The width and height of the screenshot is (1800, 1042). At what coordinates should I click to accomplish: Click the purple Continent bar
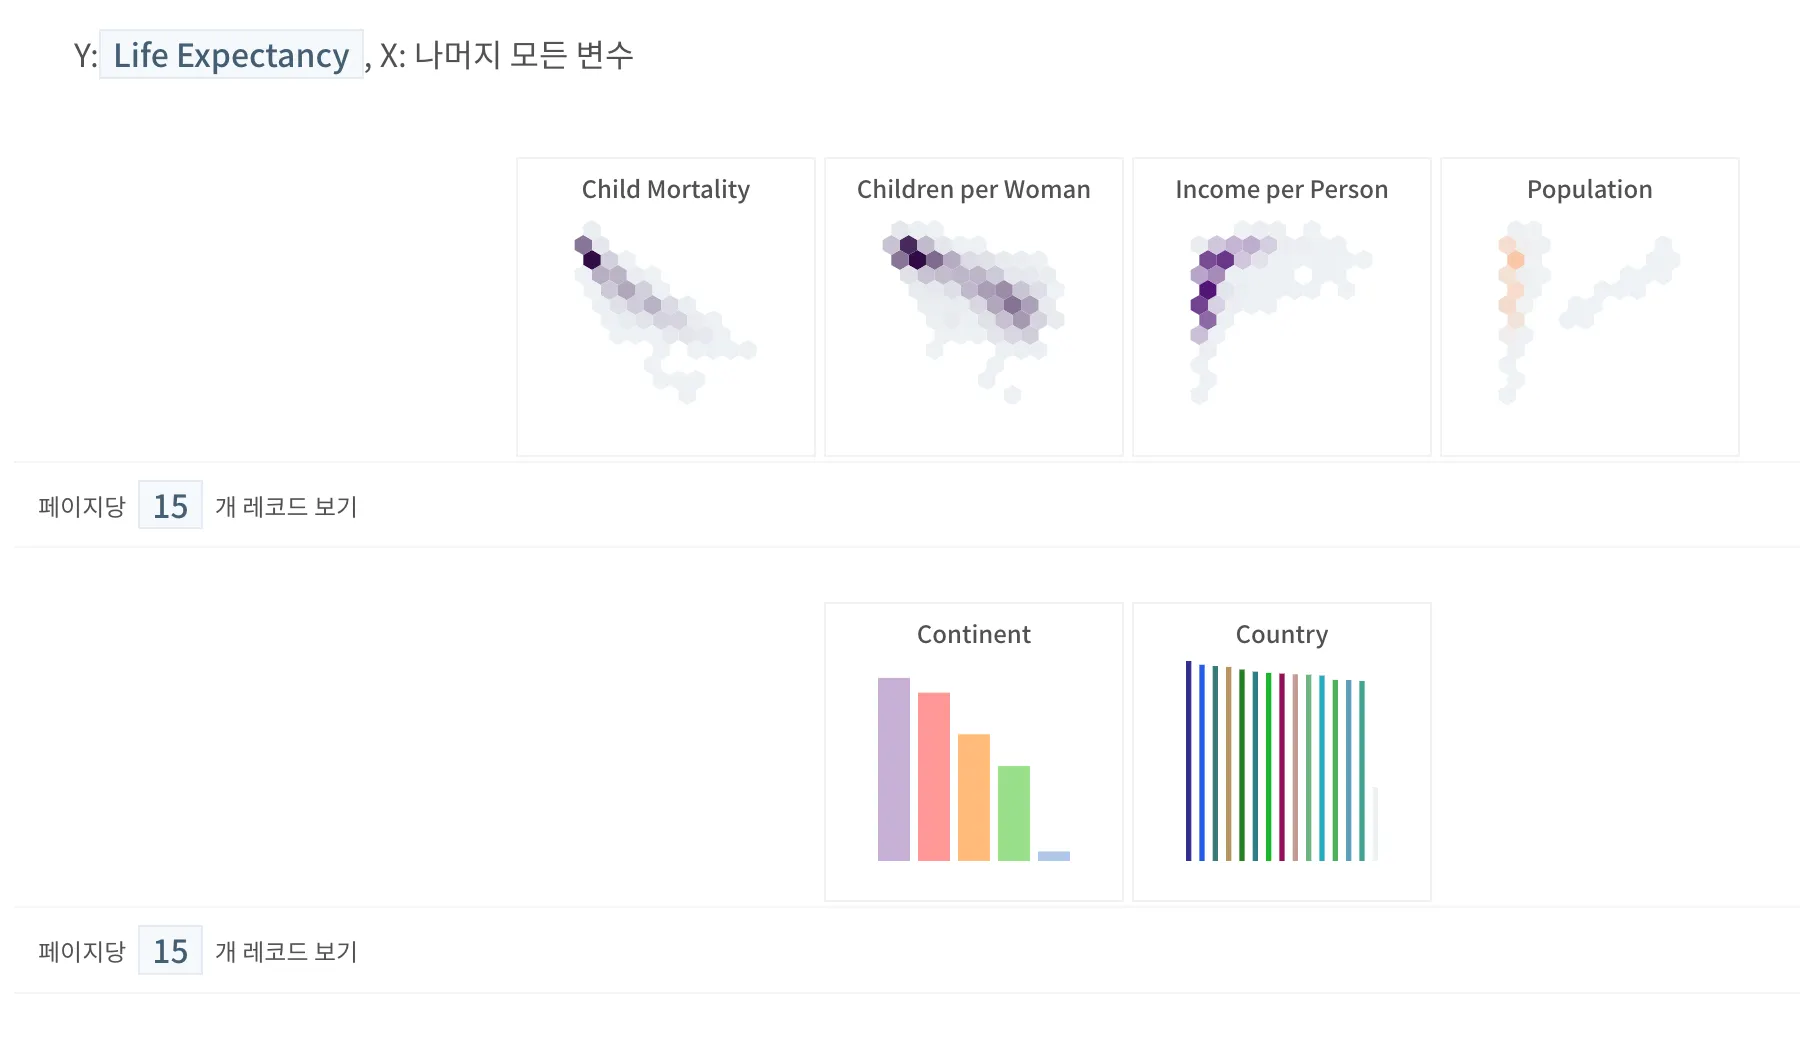[893, 770]
